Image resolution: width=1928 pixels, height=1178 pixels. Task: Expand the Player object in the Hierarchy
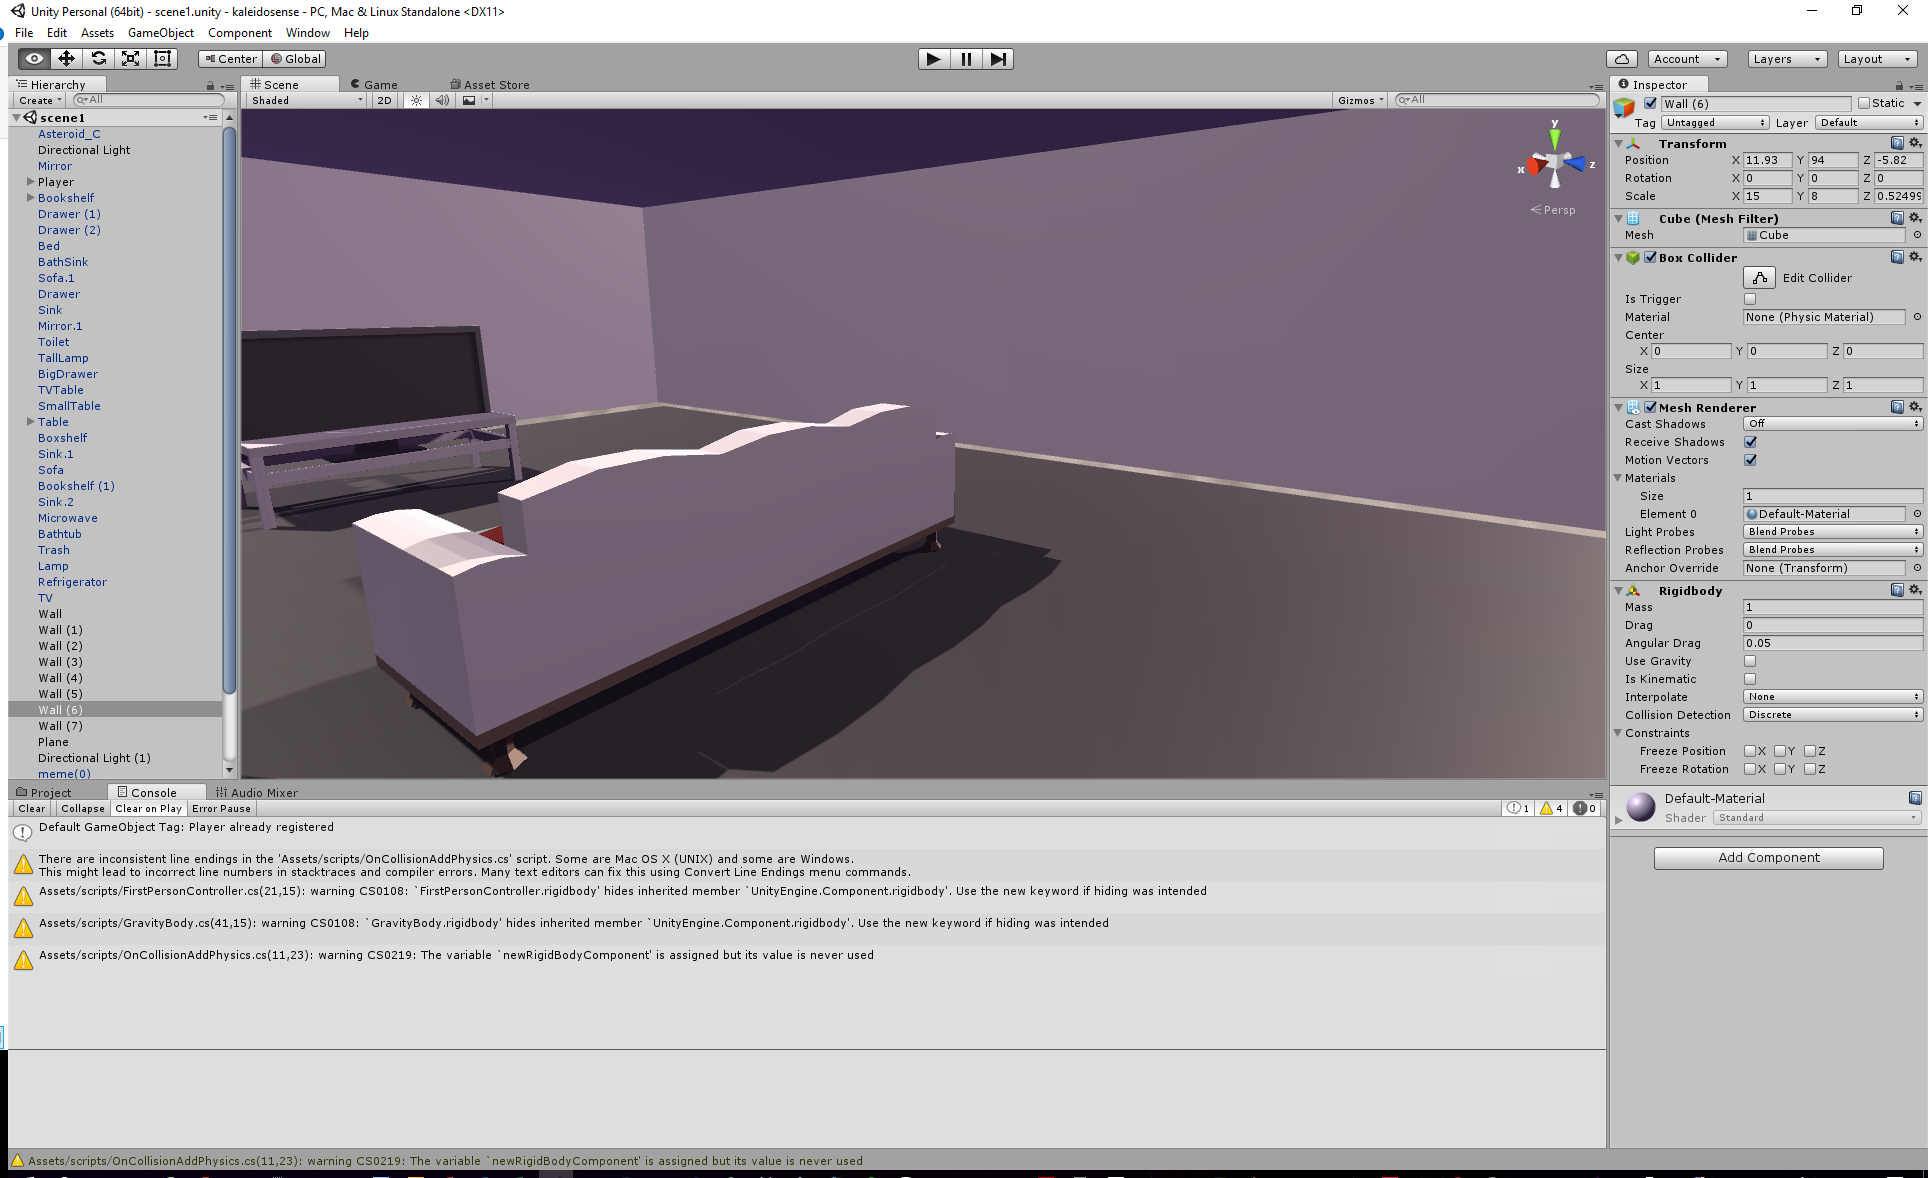point(29,181)
